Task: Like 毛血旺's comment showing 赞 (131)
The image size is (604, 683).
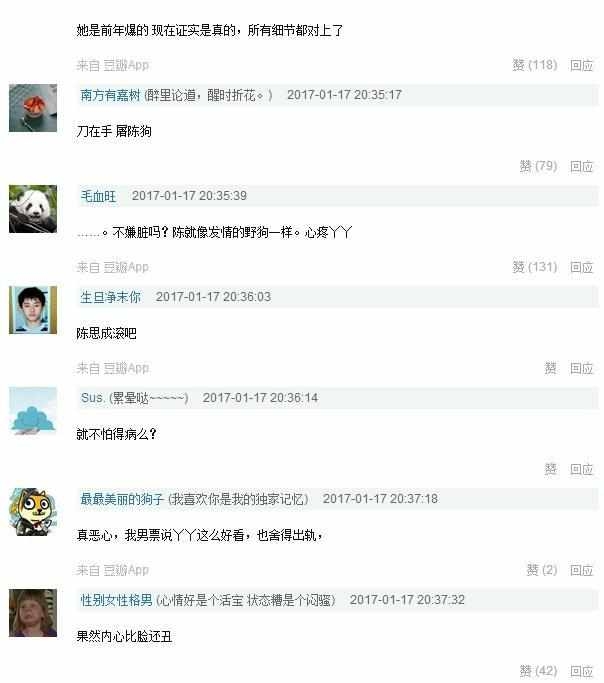Action: click(x=535, y=267)
